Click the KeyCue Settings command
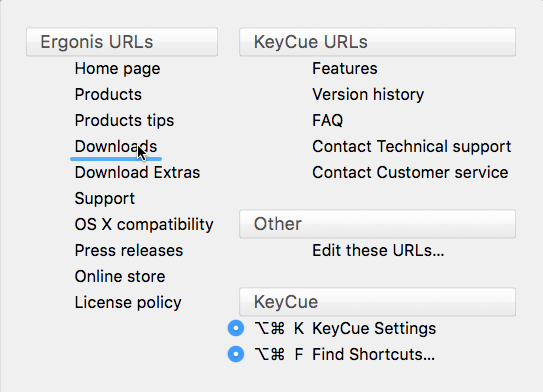This screenshot has width=543, height=392. tap(374, 328)
